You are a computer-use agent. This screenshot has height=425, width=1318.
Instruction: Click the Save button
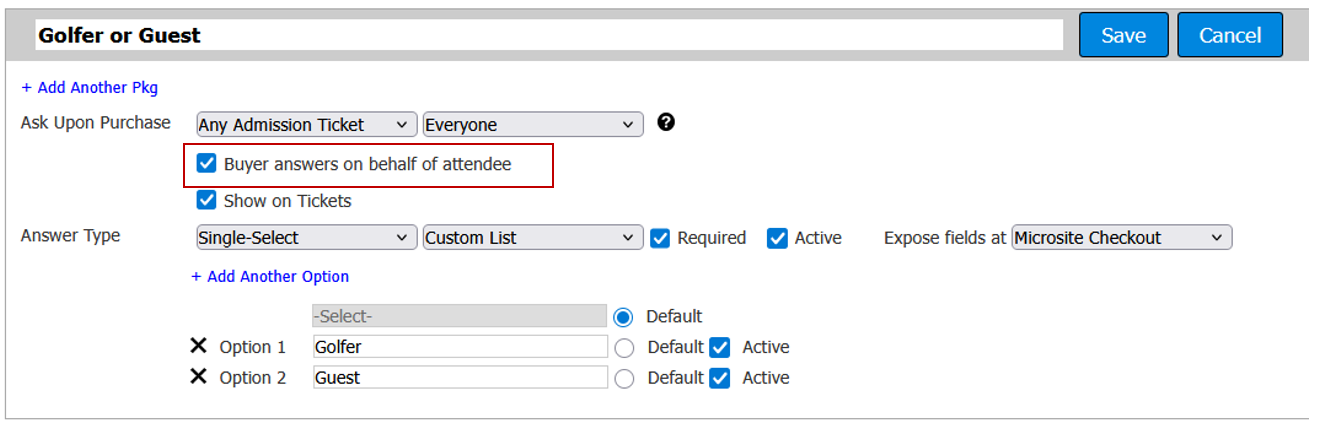[x=1123, y=35]
